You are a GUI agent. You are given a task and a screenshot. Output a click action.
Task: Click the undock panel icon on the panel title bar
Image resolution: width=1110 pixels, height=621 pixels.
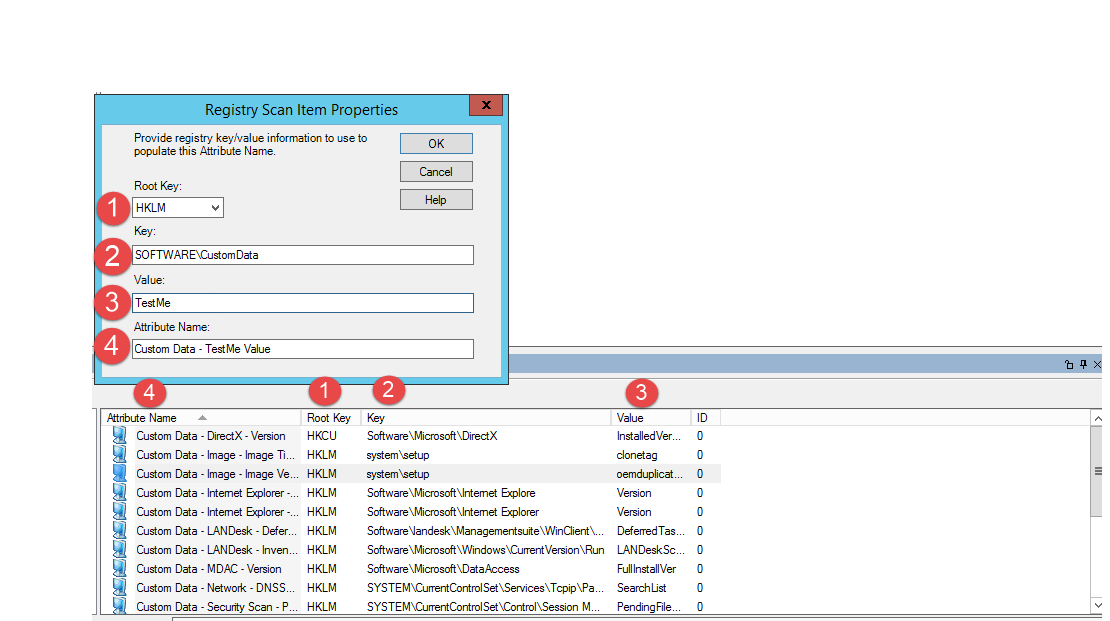point(1069,364)
